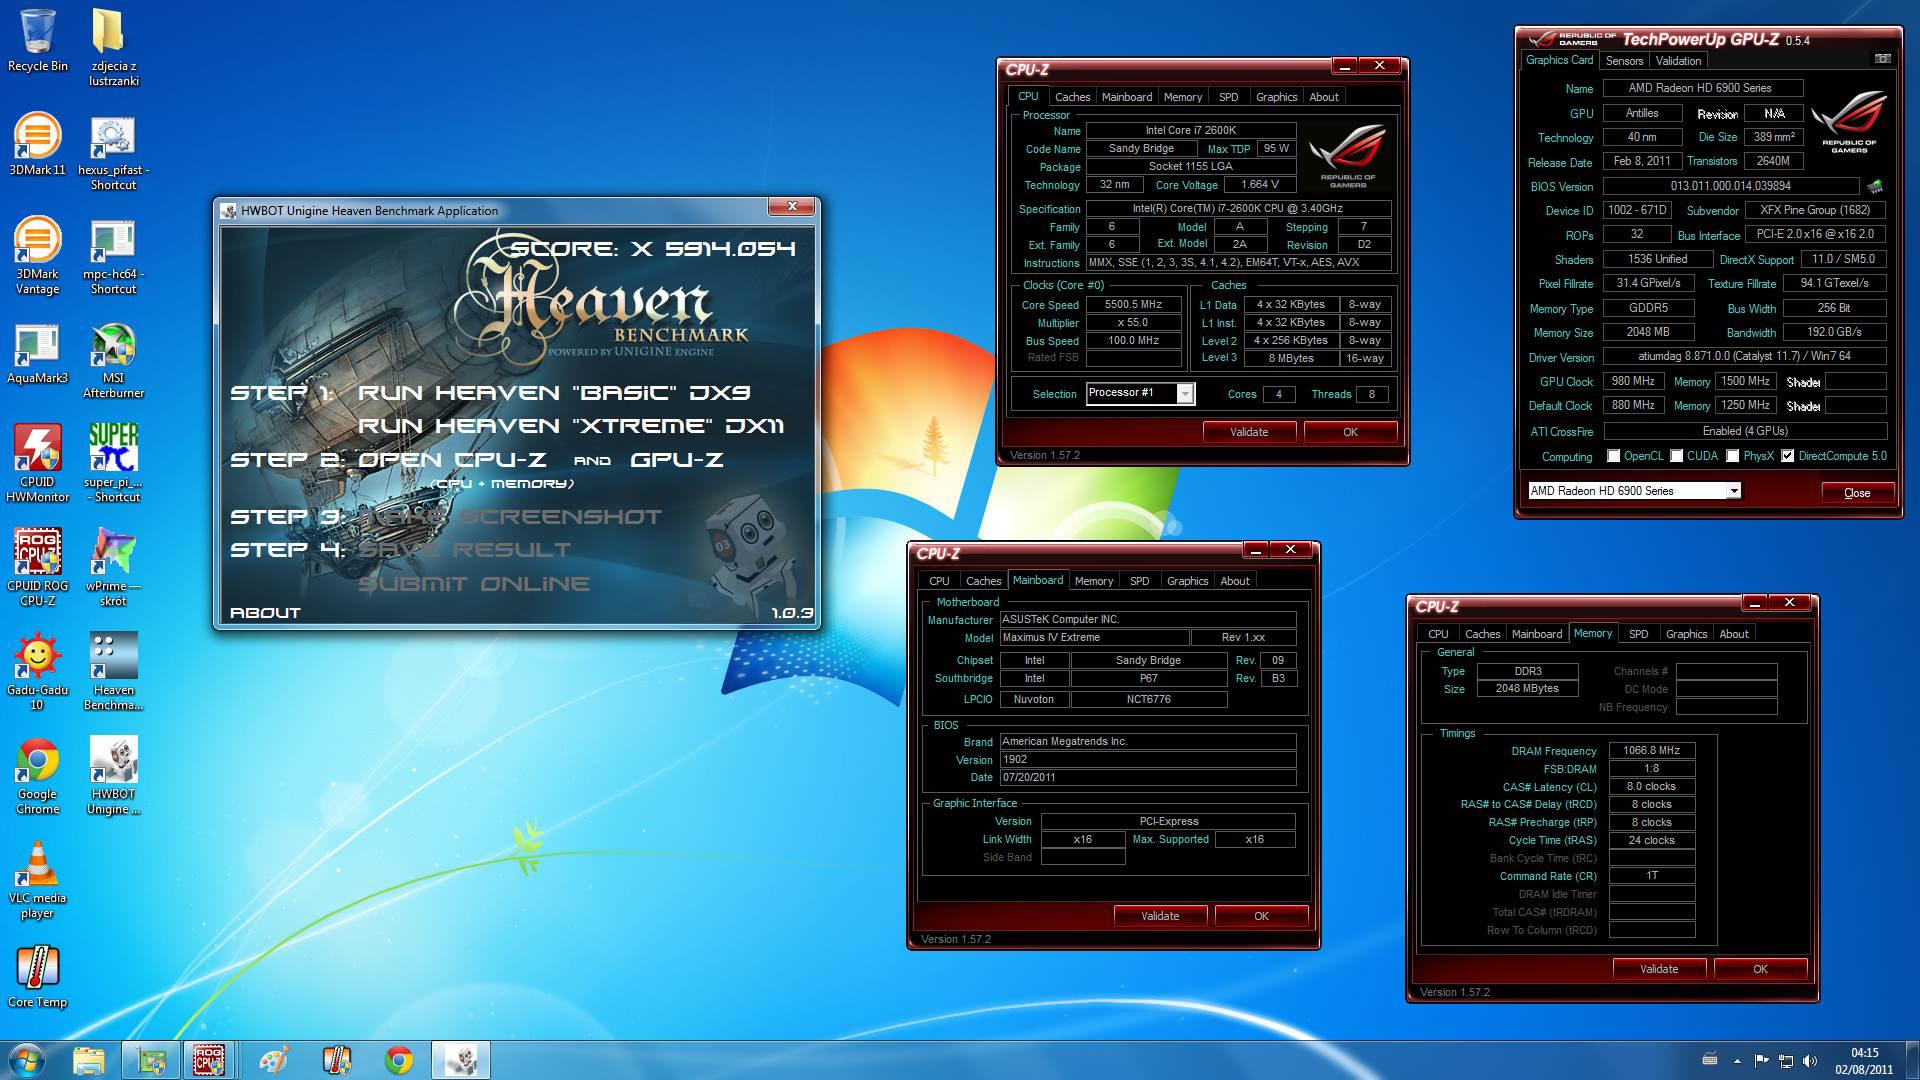
Task: Open the AMD Radeon HD 6900 Series dropdown
Action: (x=1634, y=491)
